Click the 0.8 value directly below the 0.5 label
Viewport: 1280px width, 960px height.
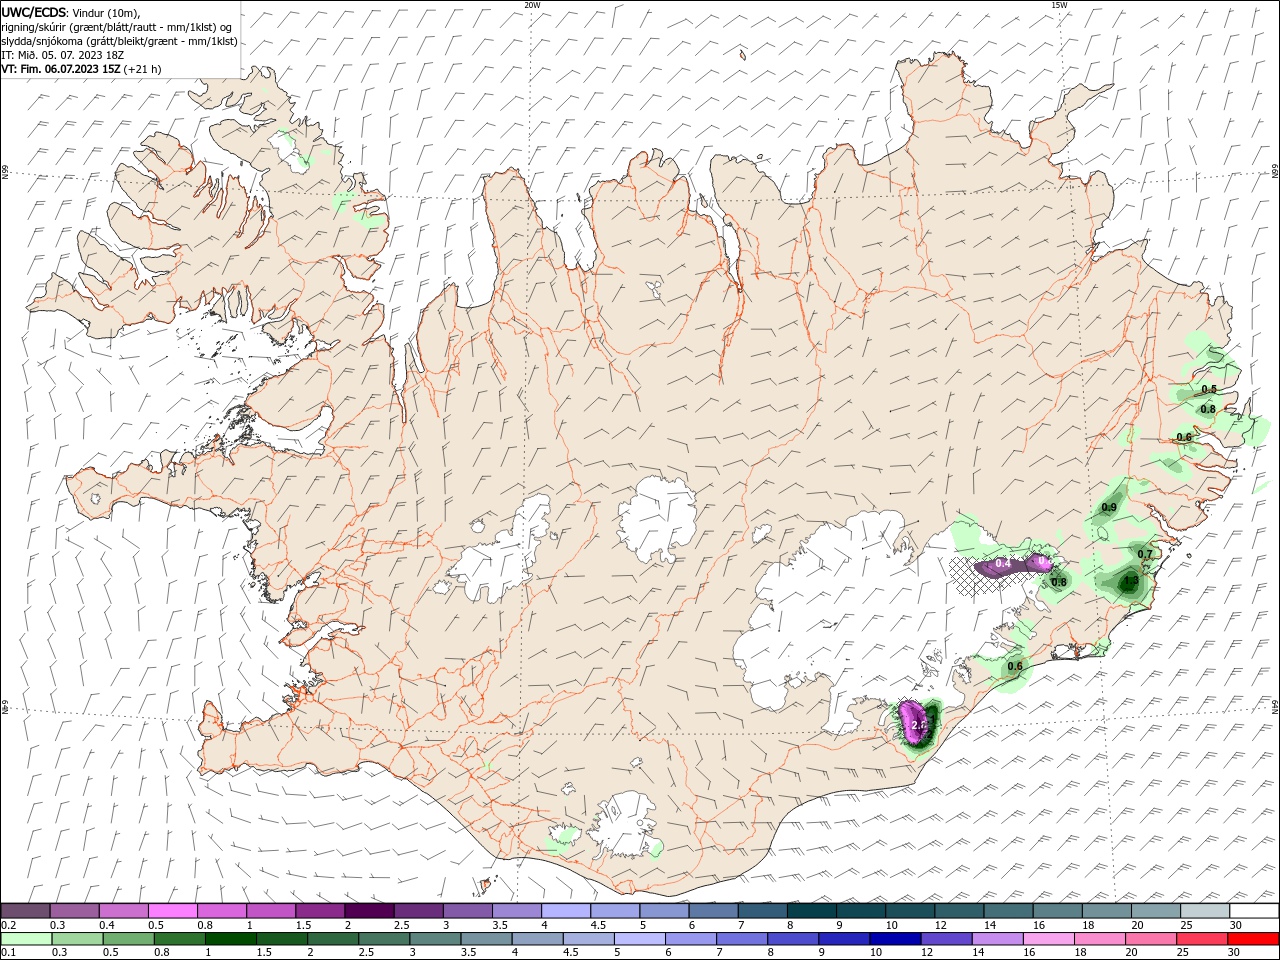tap(1208, 409)
